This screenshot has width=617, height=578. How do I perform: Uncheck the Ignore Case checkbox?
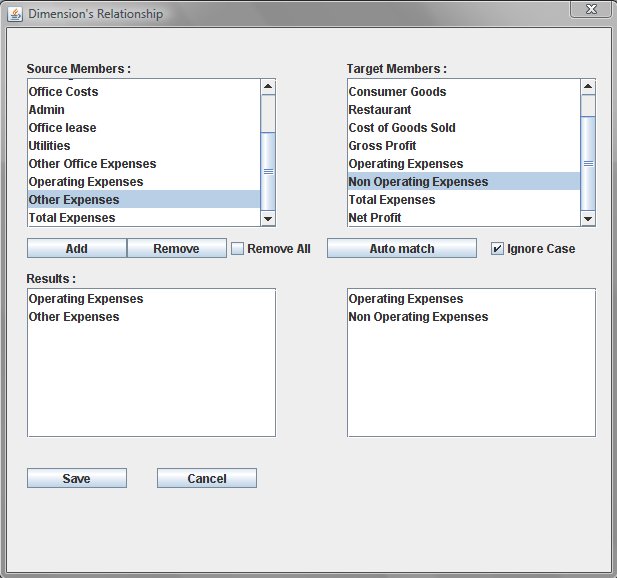(498, 248)
